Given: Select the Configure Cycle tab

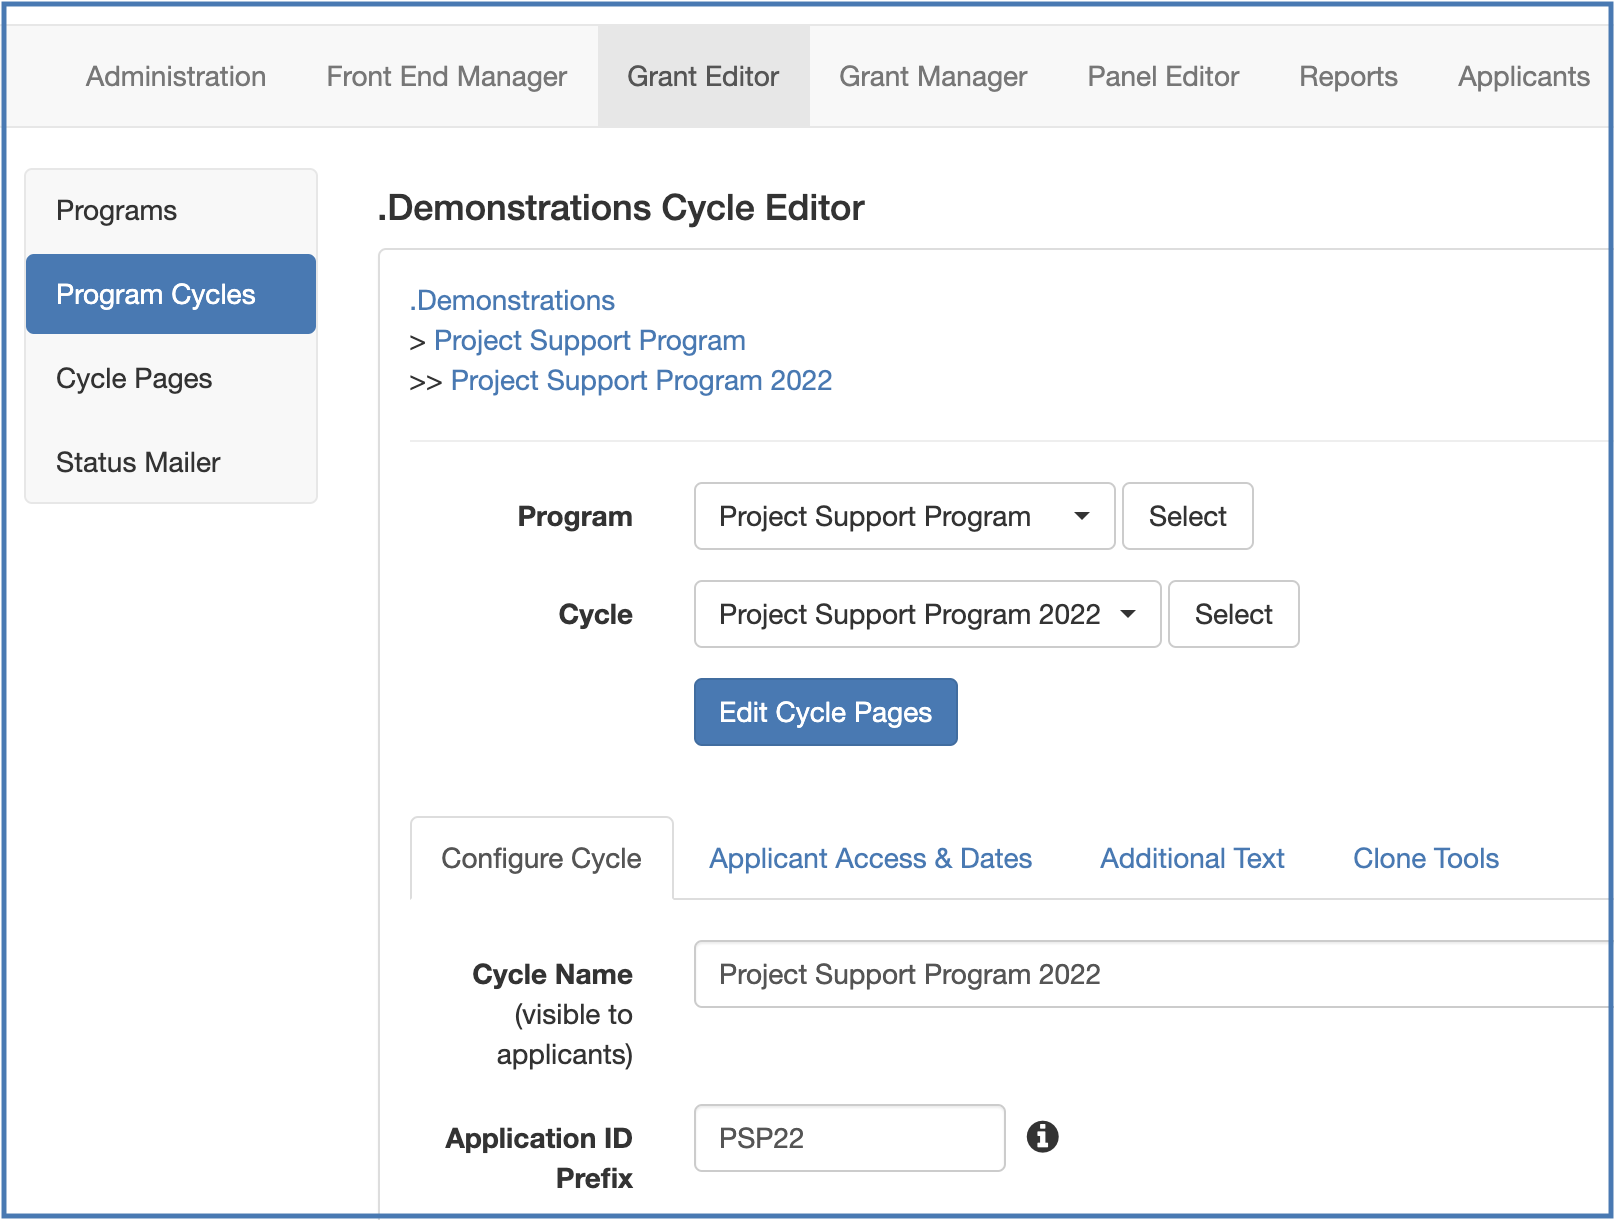Looking at the screenshot, I should 541,858.
